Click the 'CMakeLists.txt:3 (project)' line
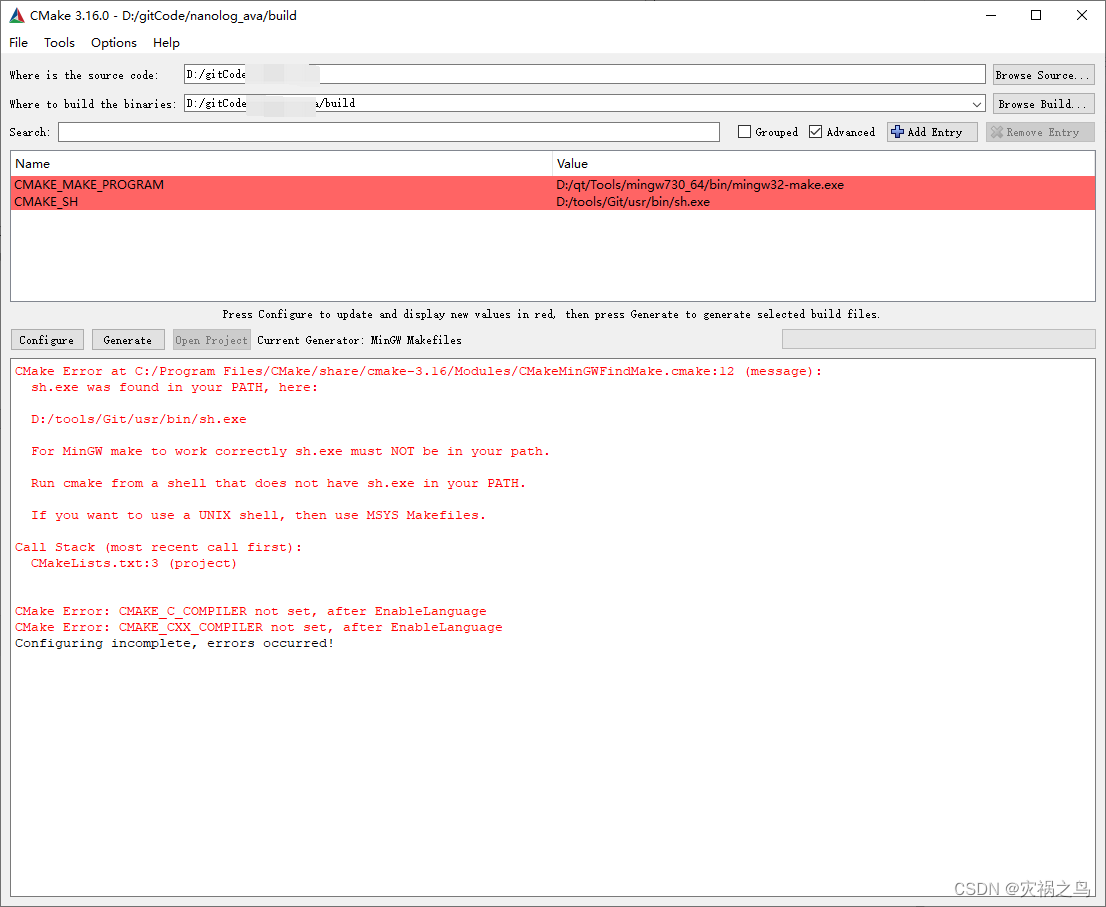 (x=134, y=564)
